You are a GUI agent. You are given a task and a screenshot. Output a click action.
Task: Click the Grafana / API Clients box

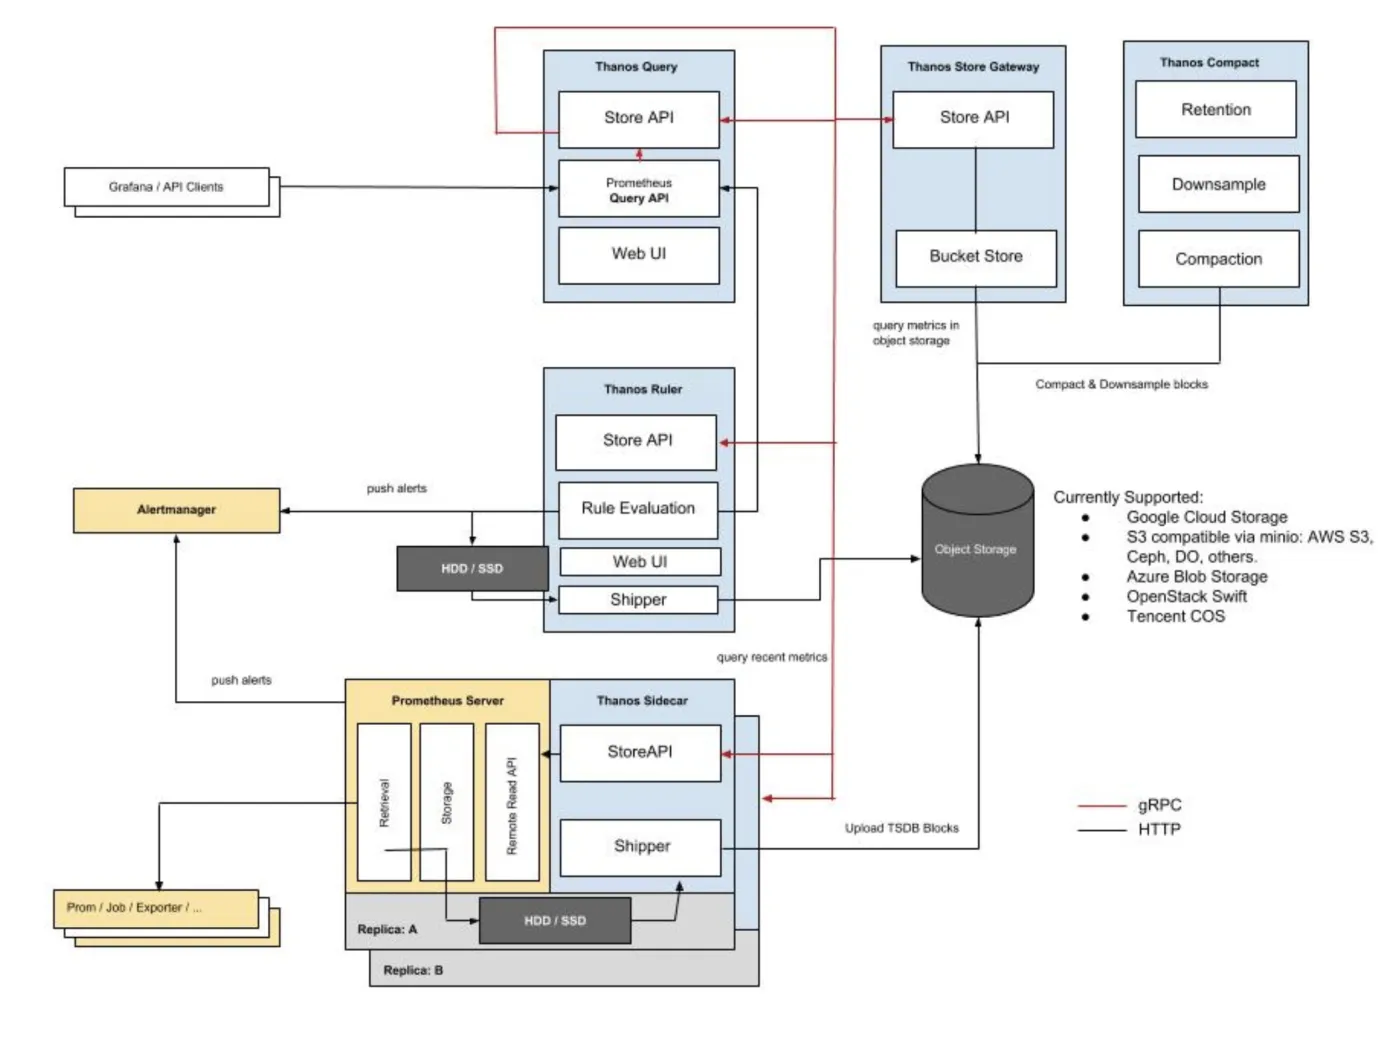[x=167, y=187]
